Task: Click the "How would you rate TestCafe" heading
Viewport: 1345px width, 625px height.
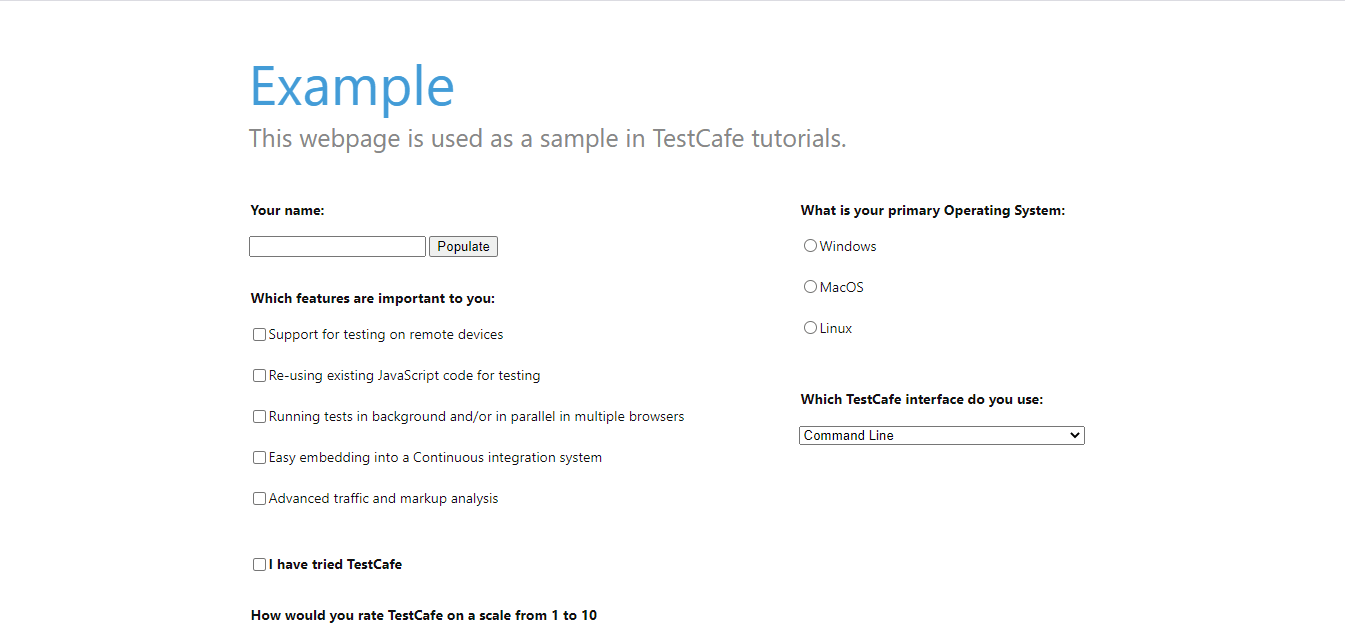Action: (423, 615)
